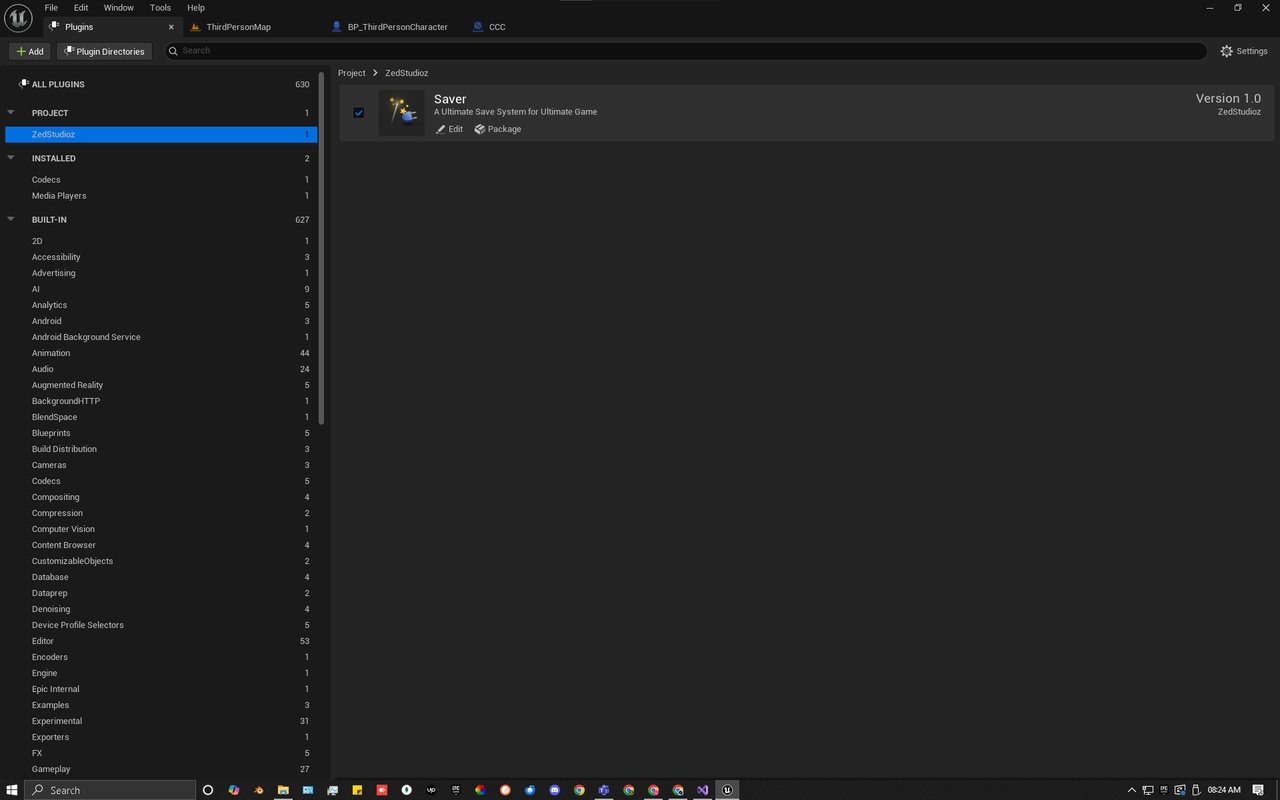This screenshot has height=800, width=1280.
Task: Collapse the PROJECT category
Action: coord(11,113)
